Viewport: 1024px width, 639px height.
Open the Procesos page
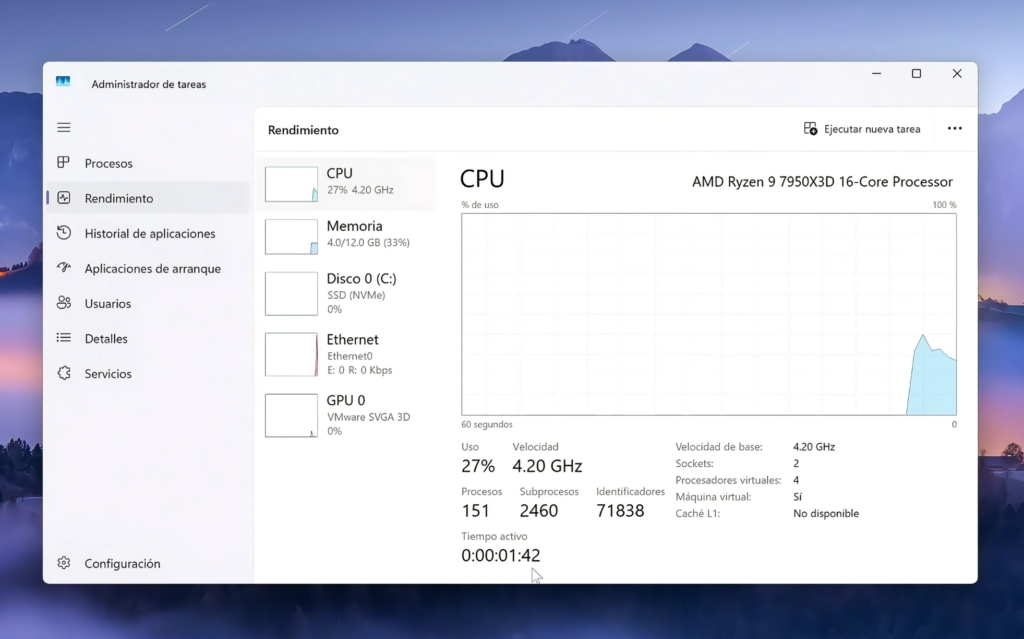148,163
